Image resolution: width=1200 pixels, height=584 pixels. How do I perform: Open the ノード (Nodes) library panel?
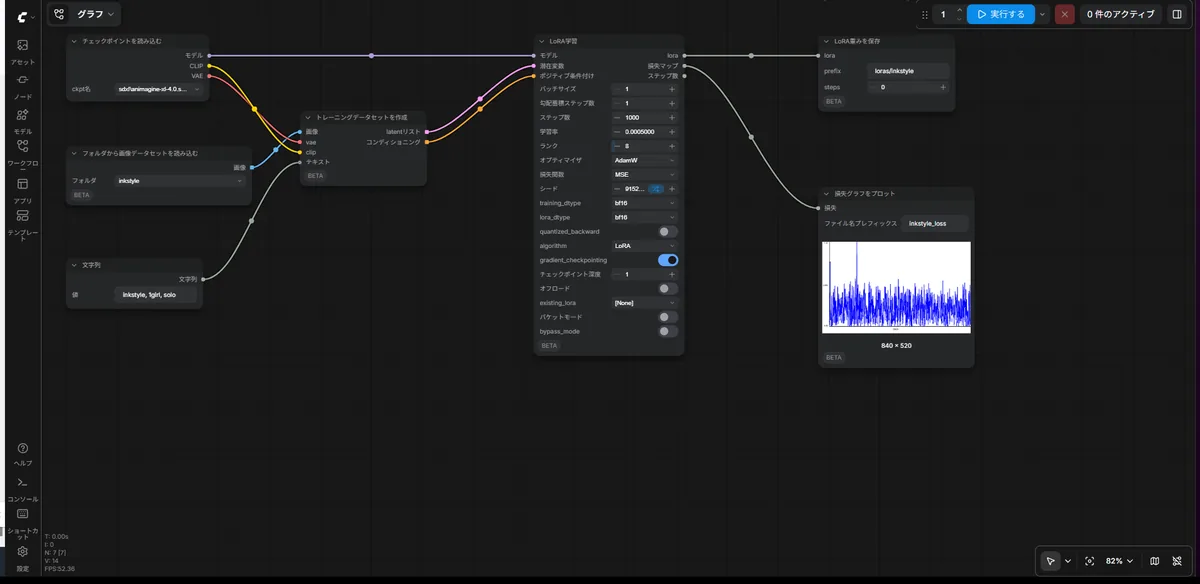tap(22, 86)
